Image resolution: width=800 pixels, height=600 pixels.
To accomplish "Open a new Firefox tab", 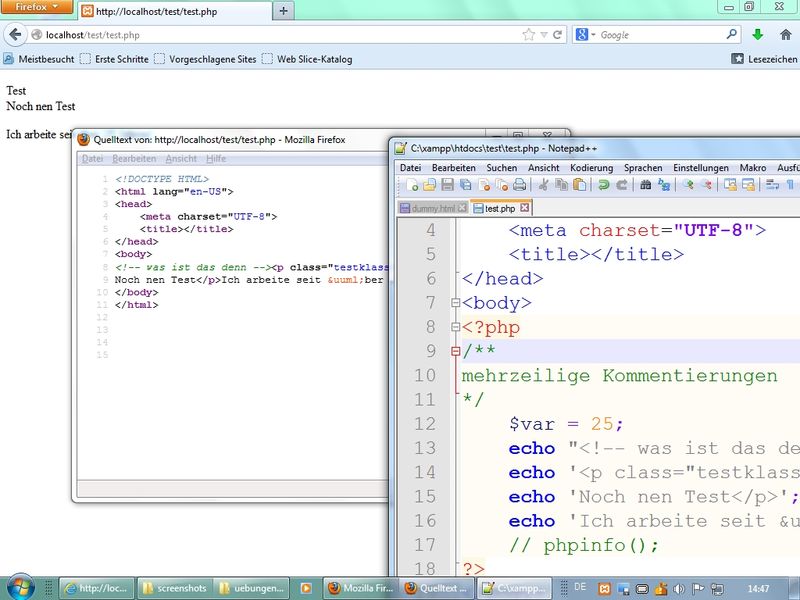I will 284,11.
